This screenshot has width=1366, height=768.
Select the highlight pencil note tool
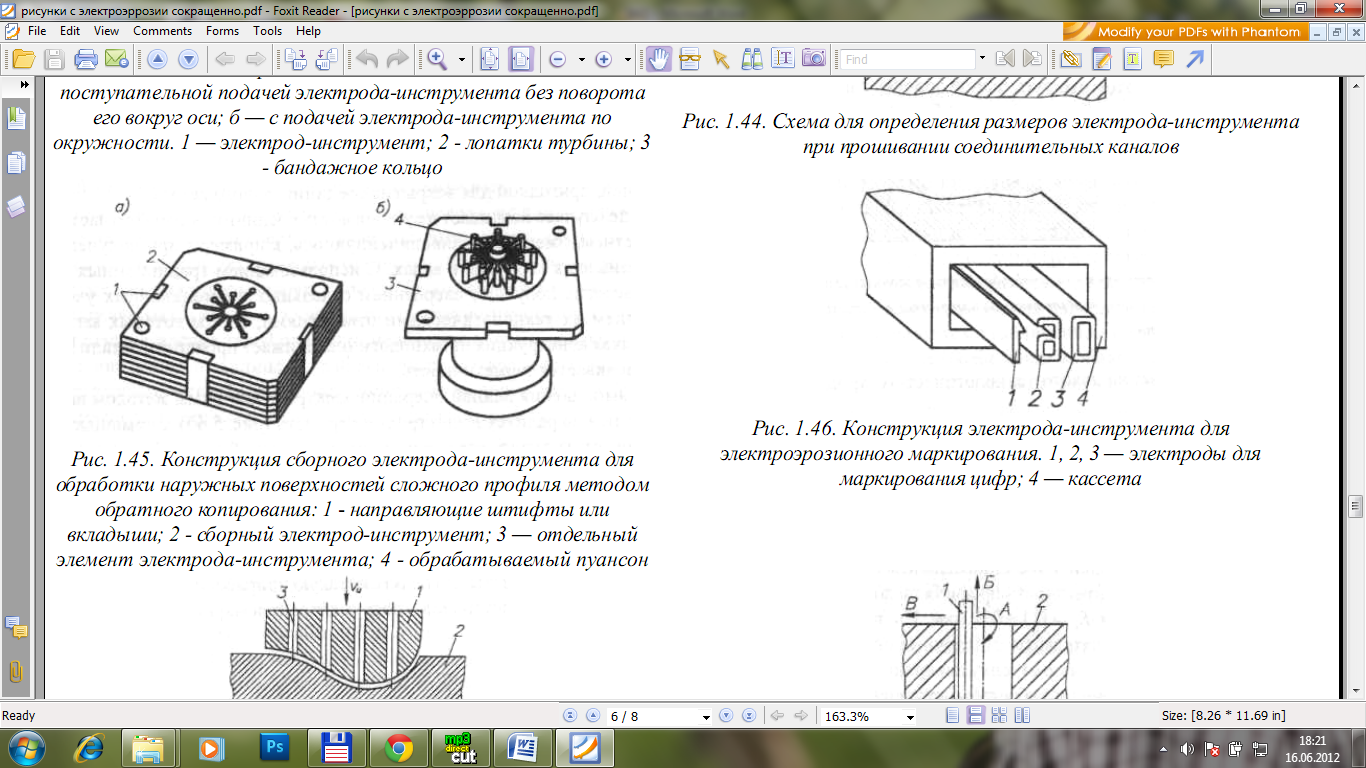1102,59
